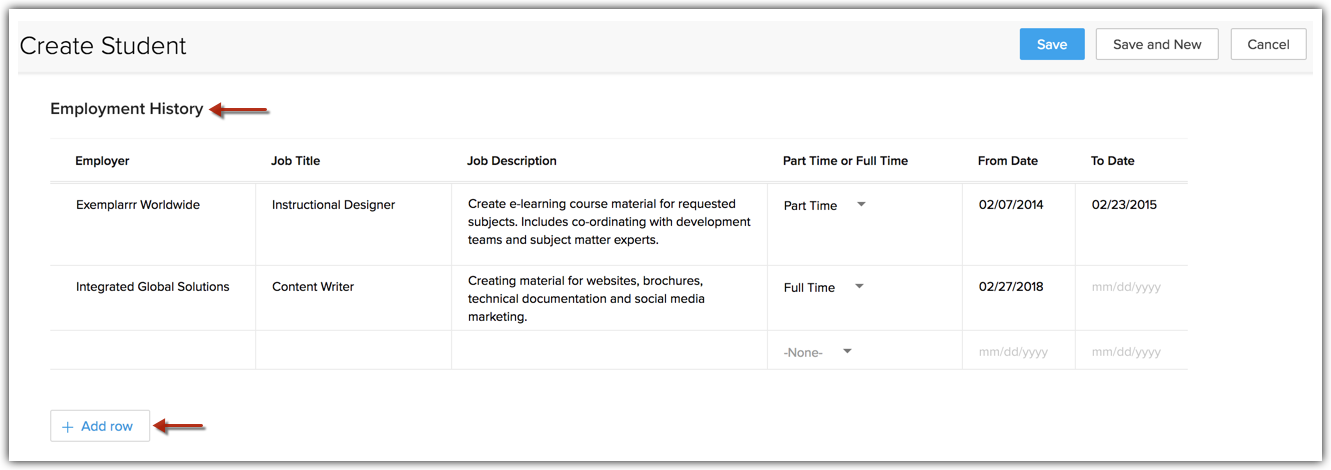Select the Instructional Designer job title field
The image size is (1331, 470).
click(333, 205)
